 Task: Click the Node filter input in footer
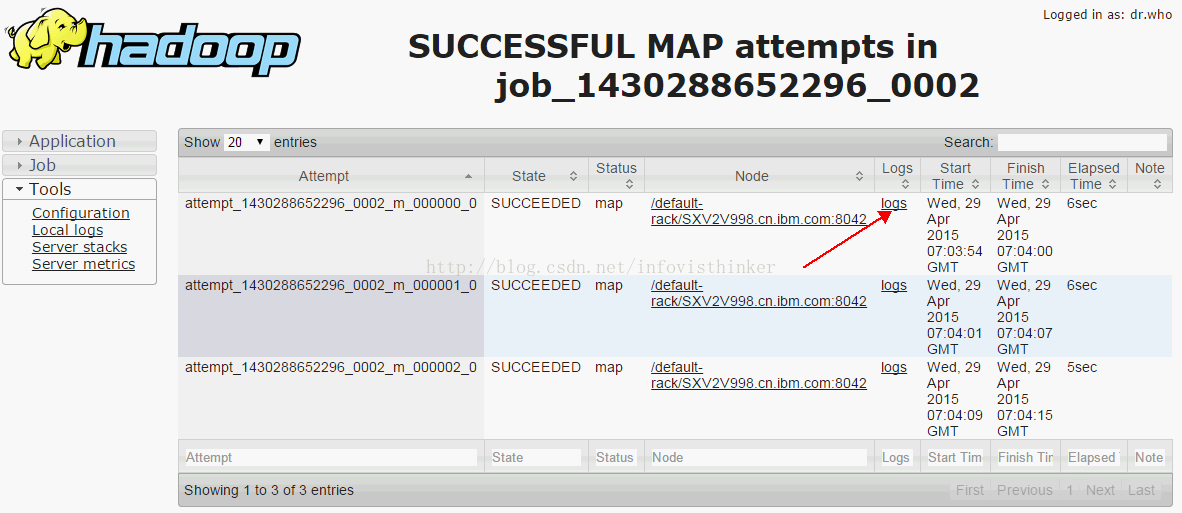[x=759, y=457]
